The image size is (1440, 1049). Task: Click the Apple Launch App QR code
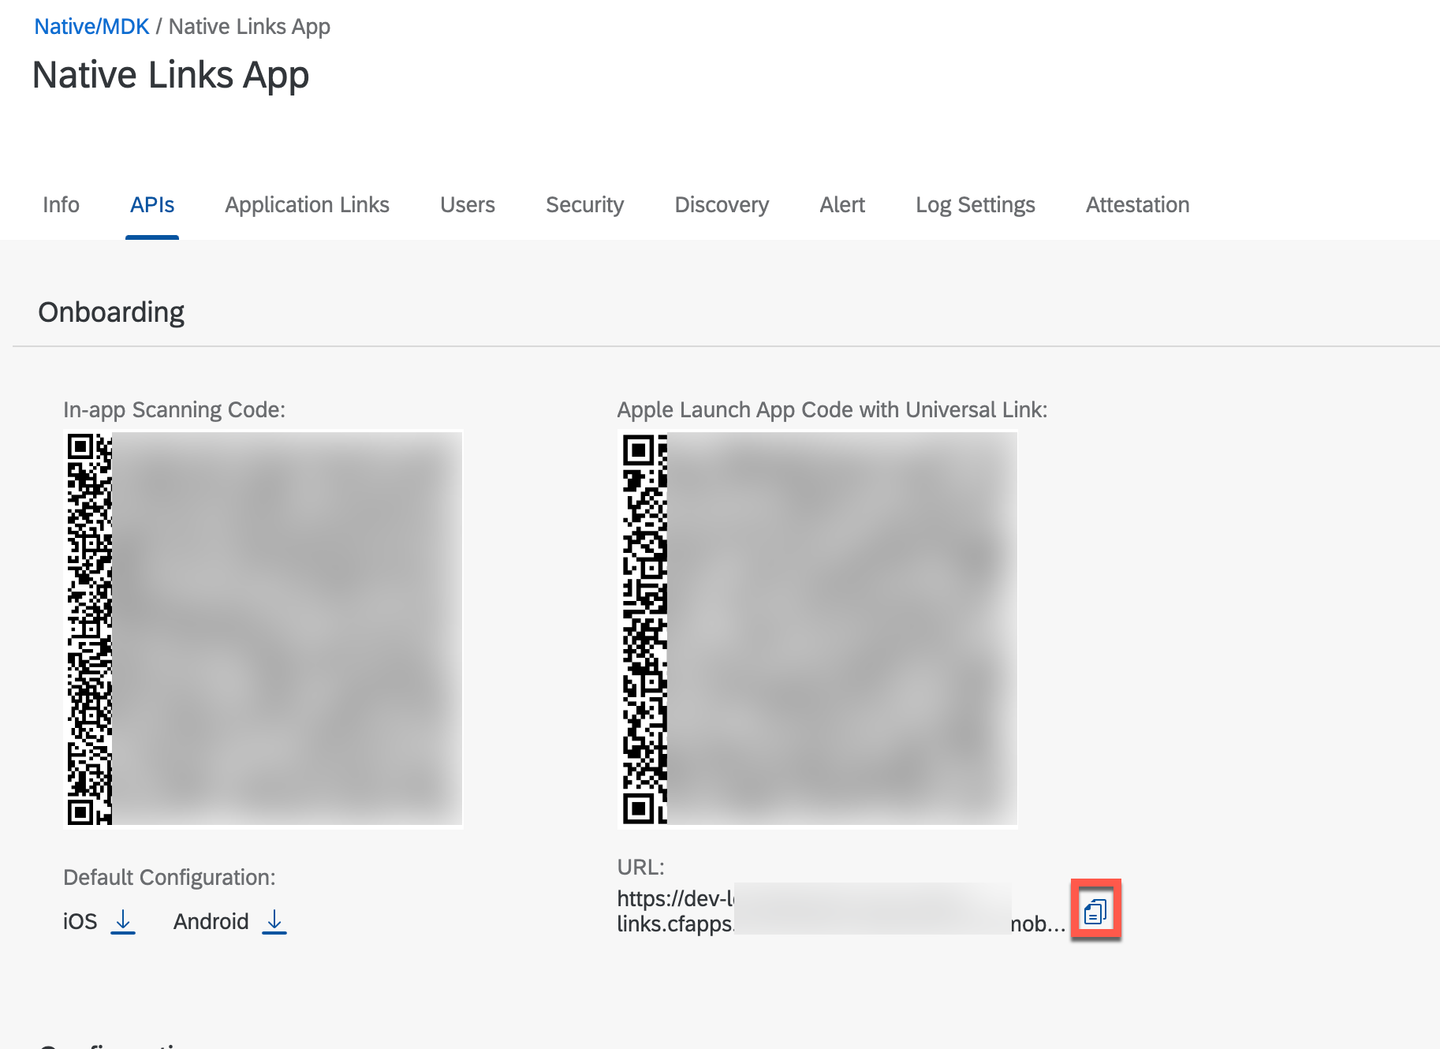(818, 629)
